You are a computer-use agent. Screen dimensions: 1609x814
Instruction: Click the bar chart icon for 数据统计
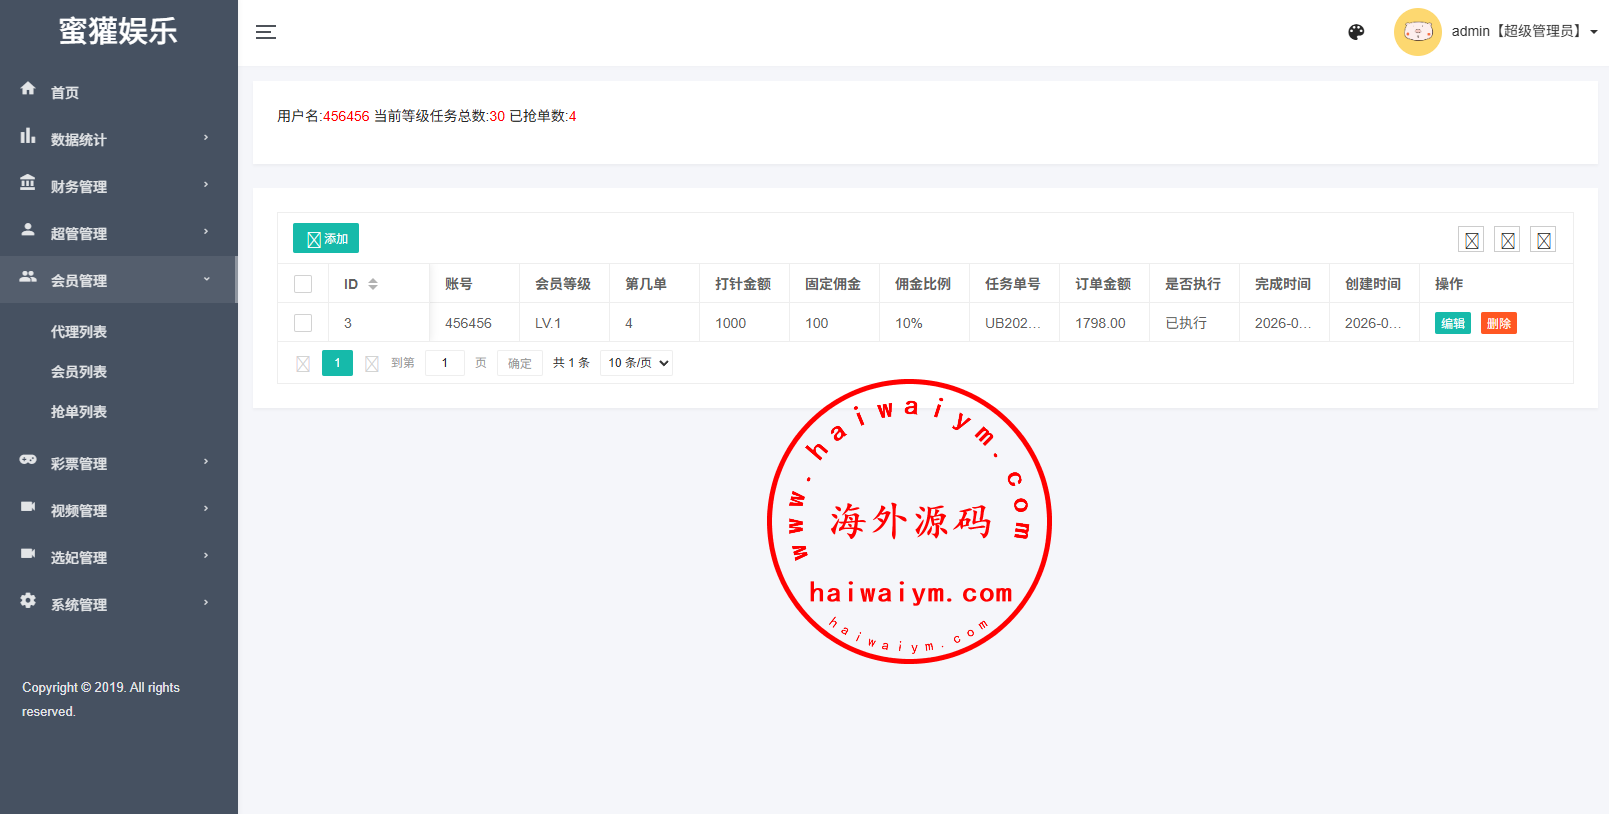click(28, 136)
